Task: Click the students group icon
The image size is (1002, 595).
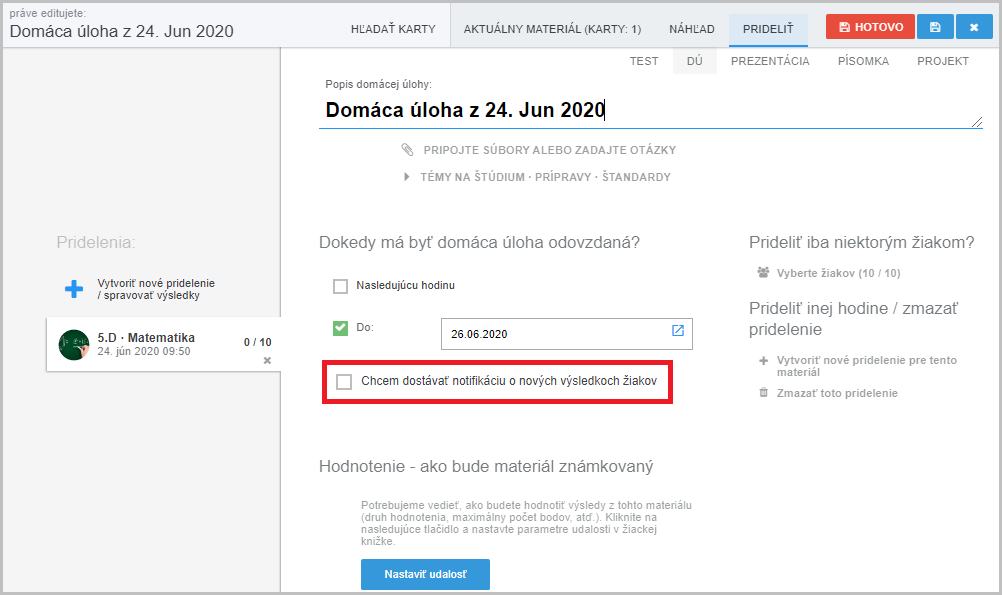Action: tap(764, 272)
